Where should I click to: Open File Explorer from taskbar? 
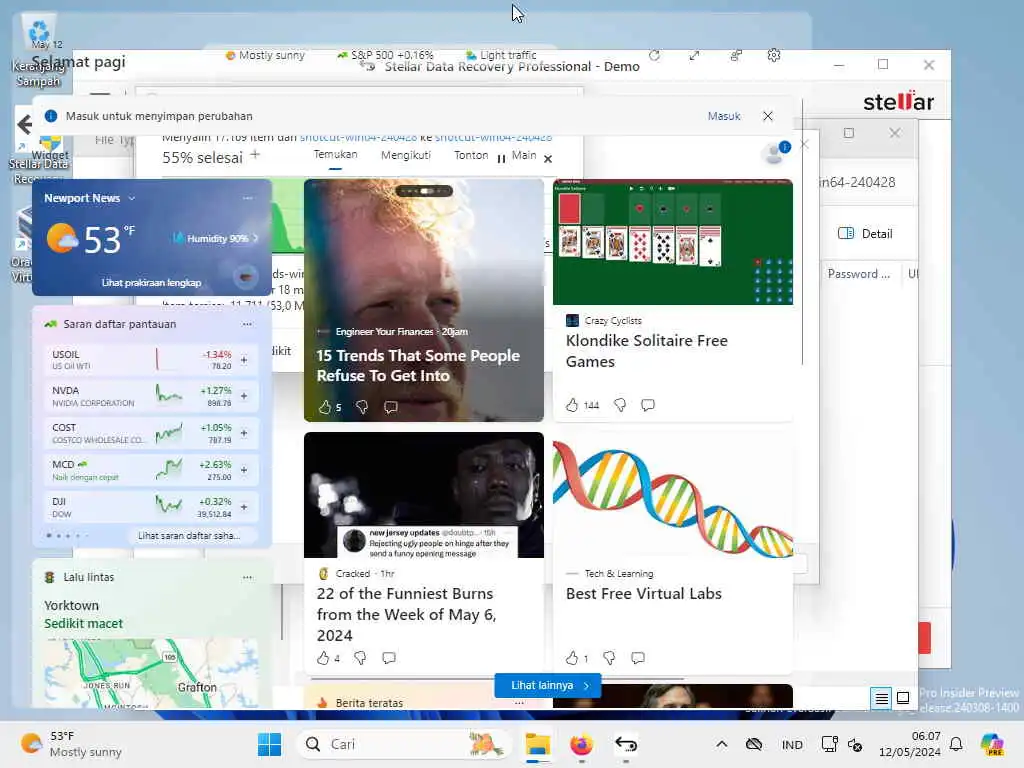(x=537, y=744)
